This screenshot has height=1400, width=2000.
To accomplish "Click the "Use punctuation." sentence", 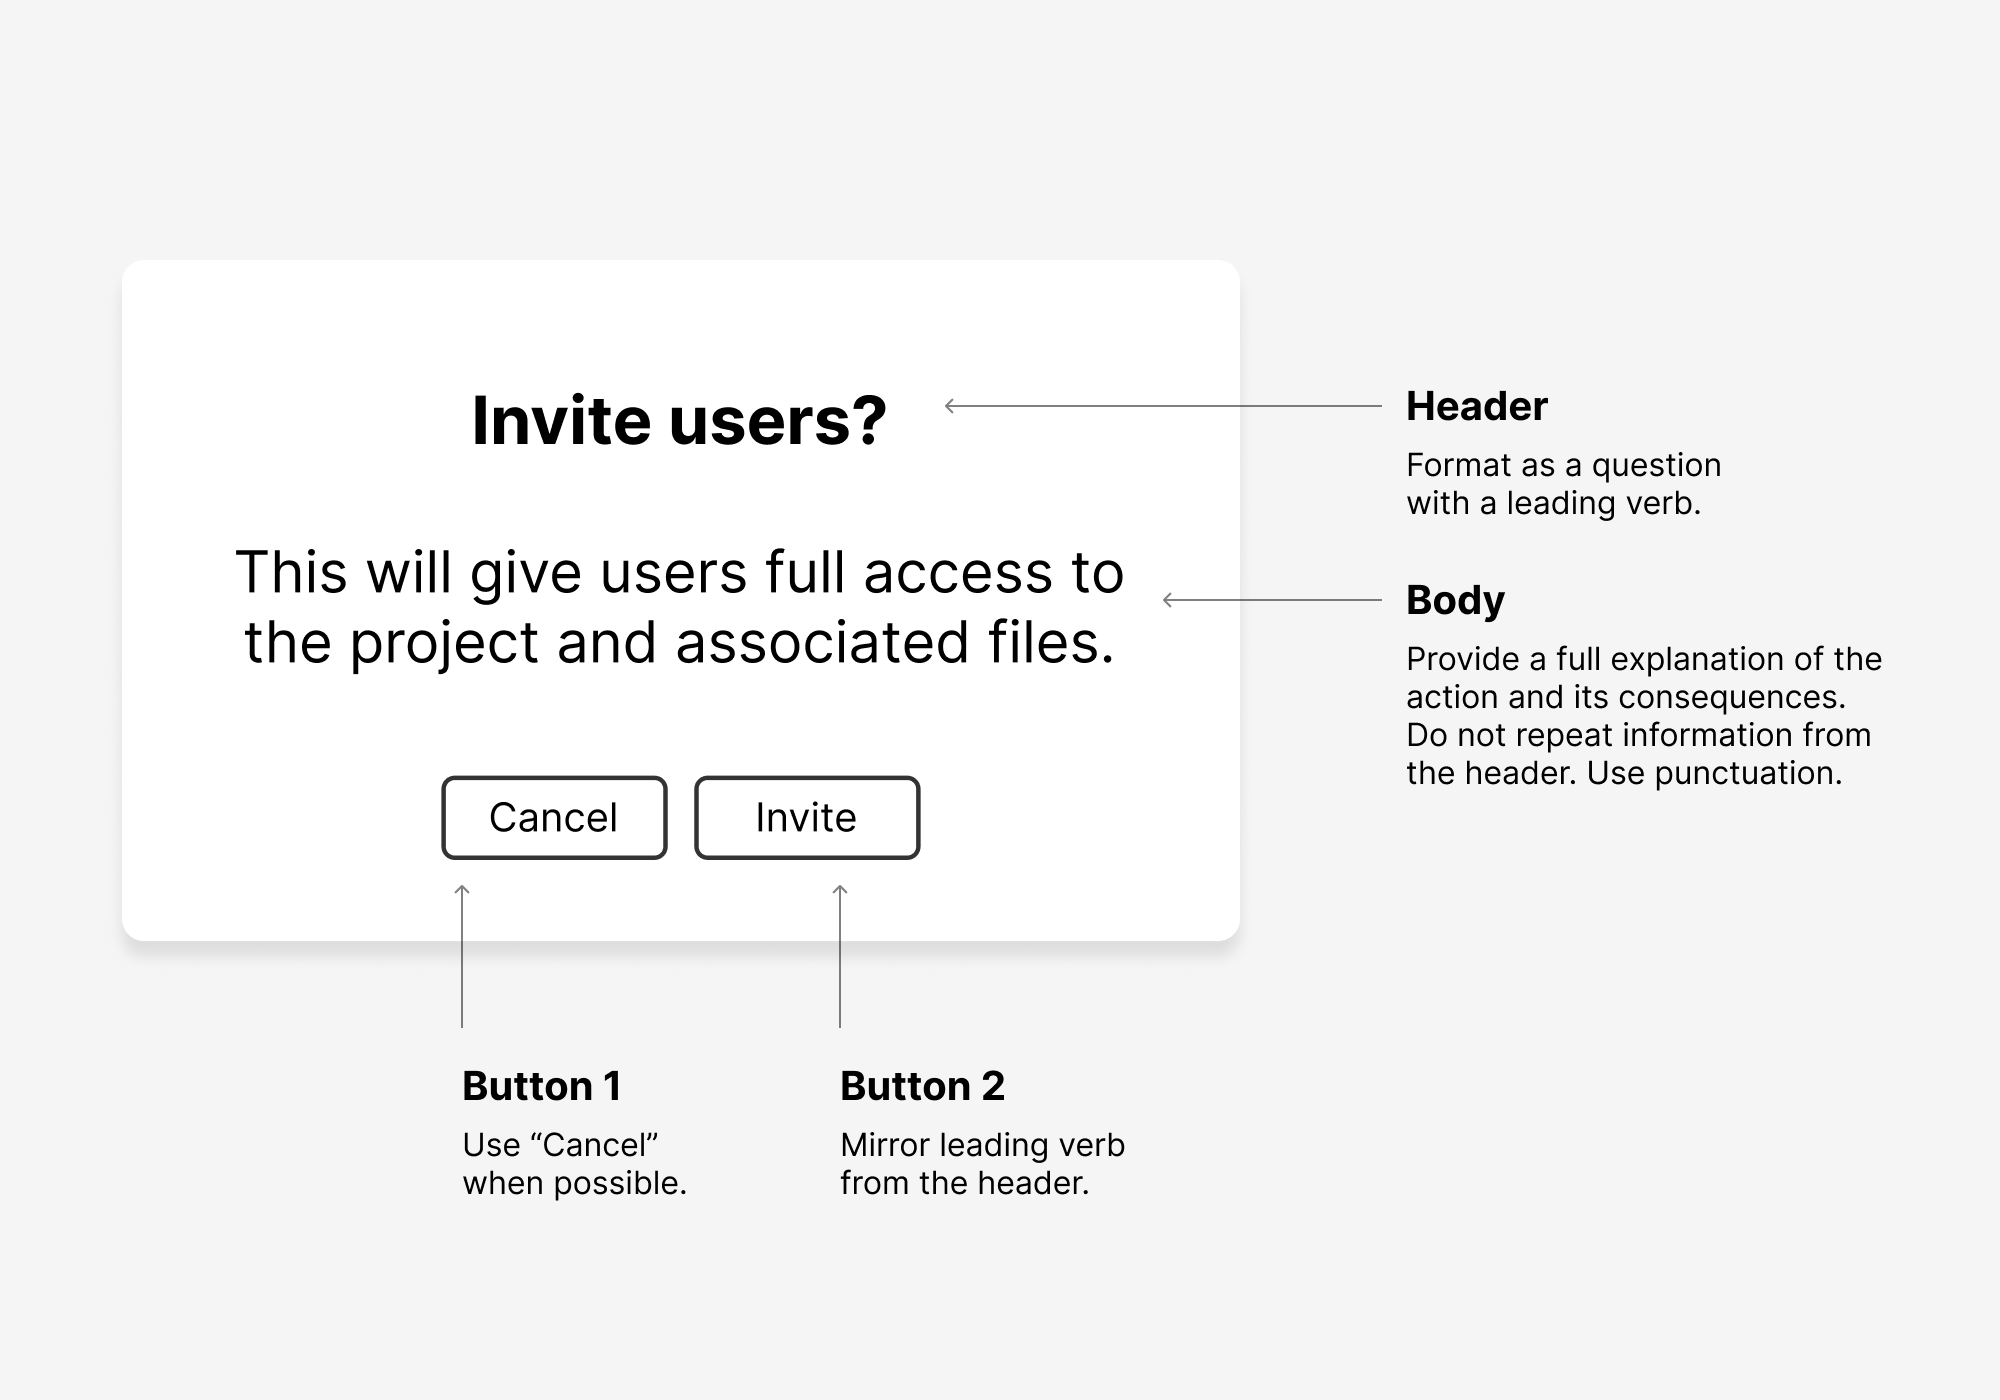I will click(x=1714, y=773).
